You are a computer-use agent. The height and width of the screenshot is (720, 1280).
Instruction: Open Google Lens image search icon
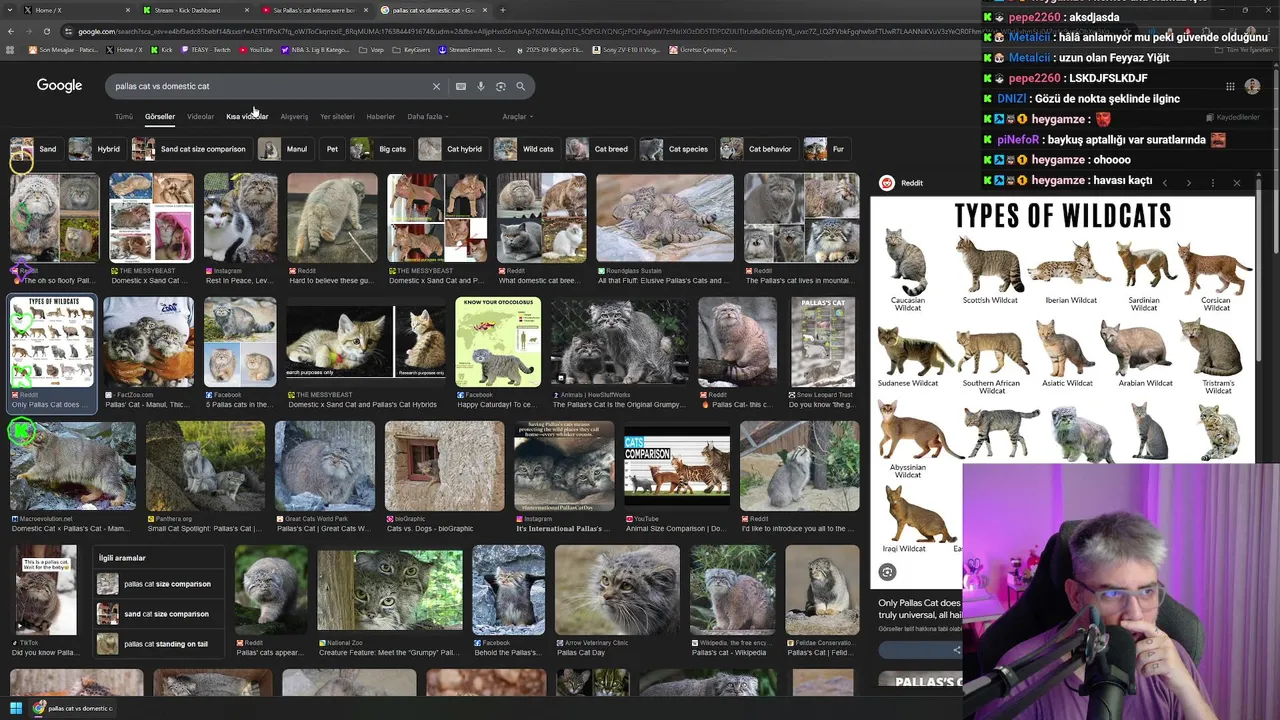(x=501, y=86)
